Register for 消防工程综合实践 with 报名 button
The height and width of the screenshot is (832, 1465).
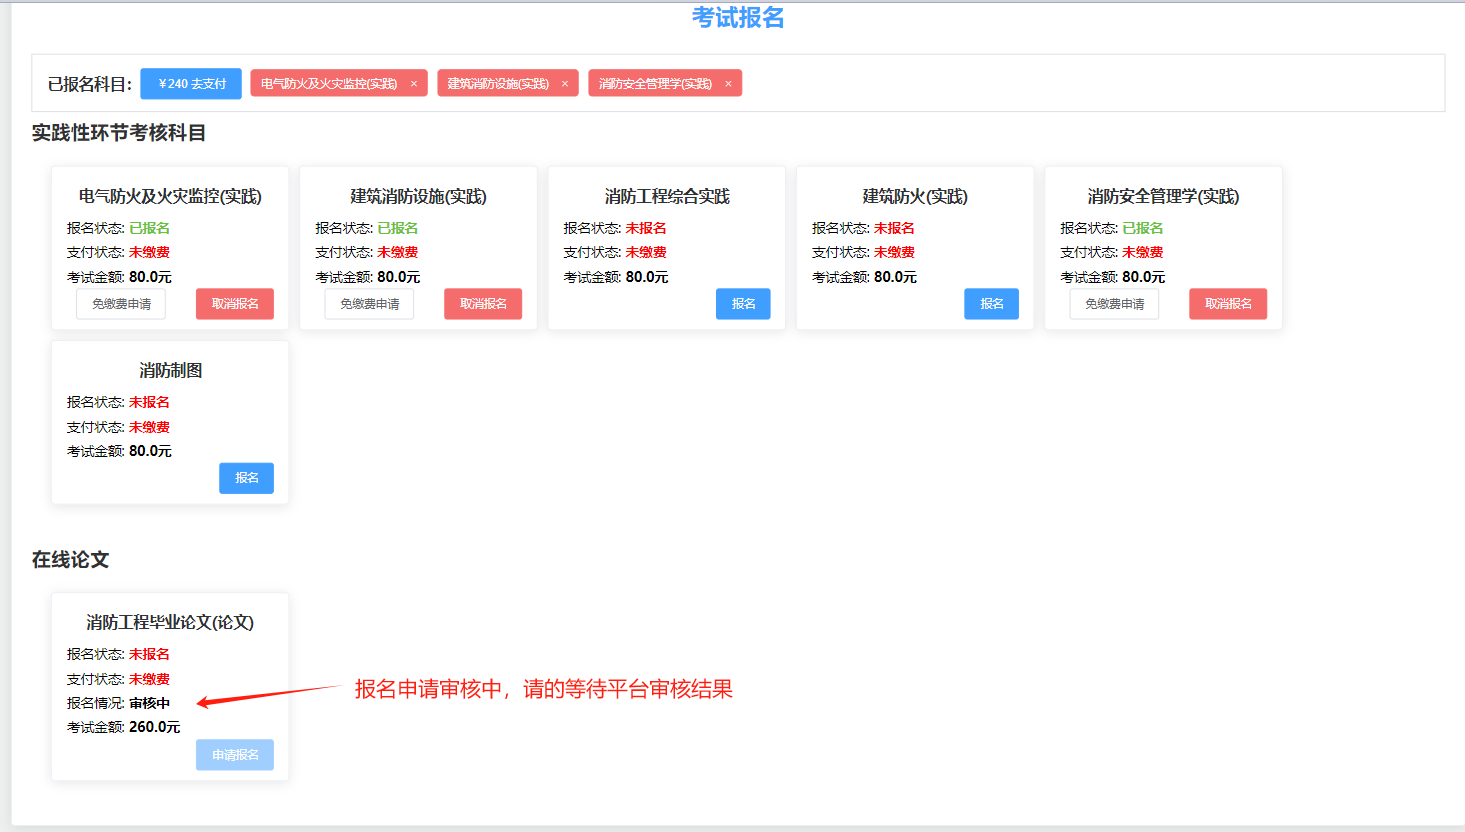coord(743,304)
